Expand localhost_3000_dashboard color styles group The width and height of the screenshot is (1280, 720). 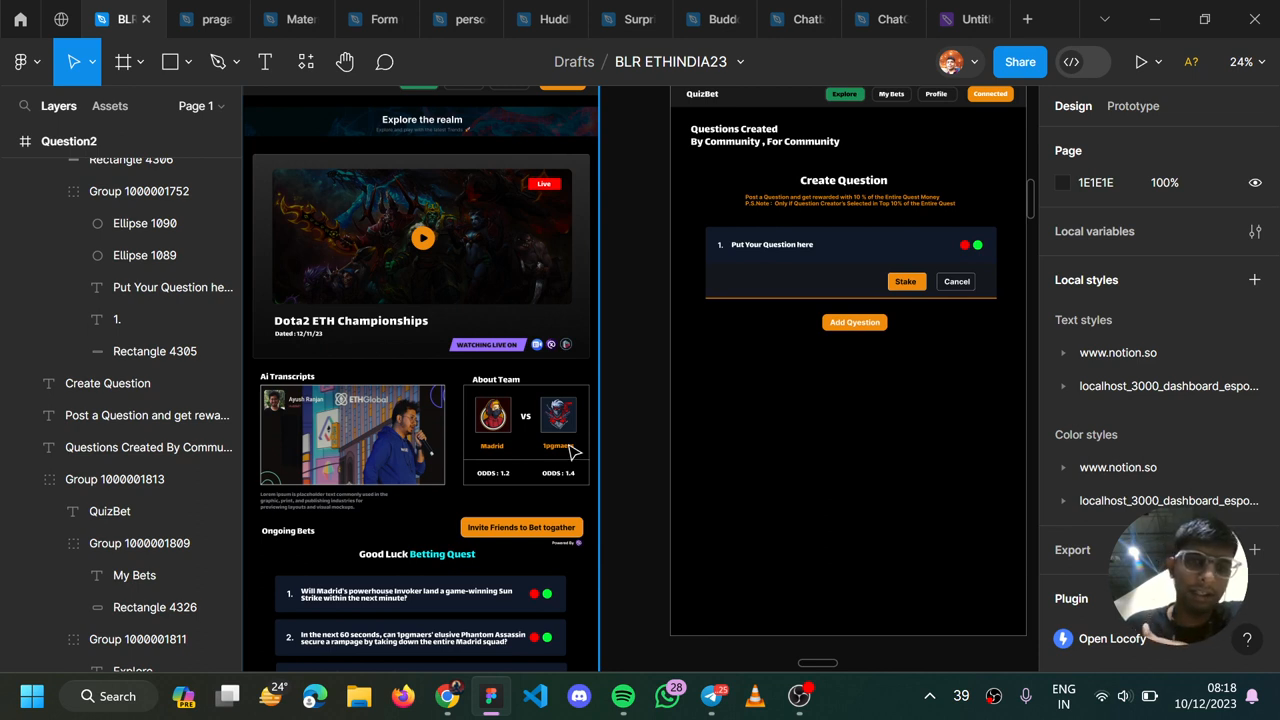[1063, 501]
